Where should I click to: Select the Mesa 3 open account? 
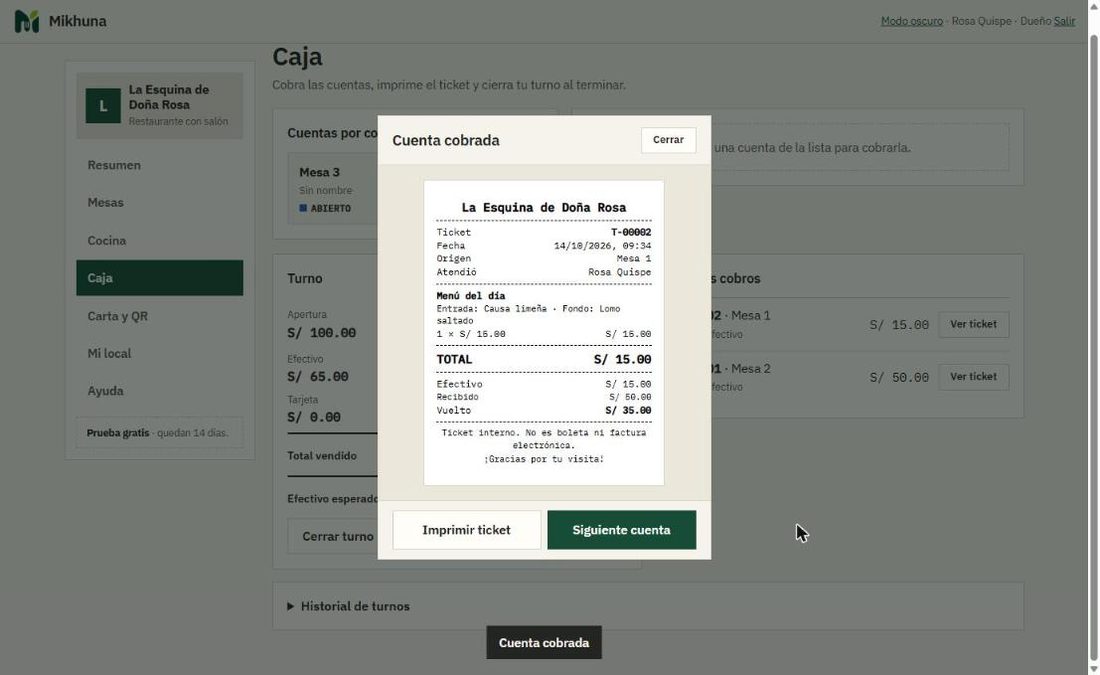(333, 189)
